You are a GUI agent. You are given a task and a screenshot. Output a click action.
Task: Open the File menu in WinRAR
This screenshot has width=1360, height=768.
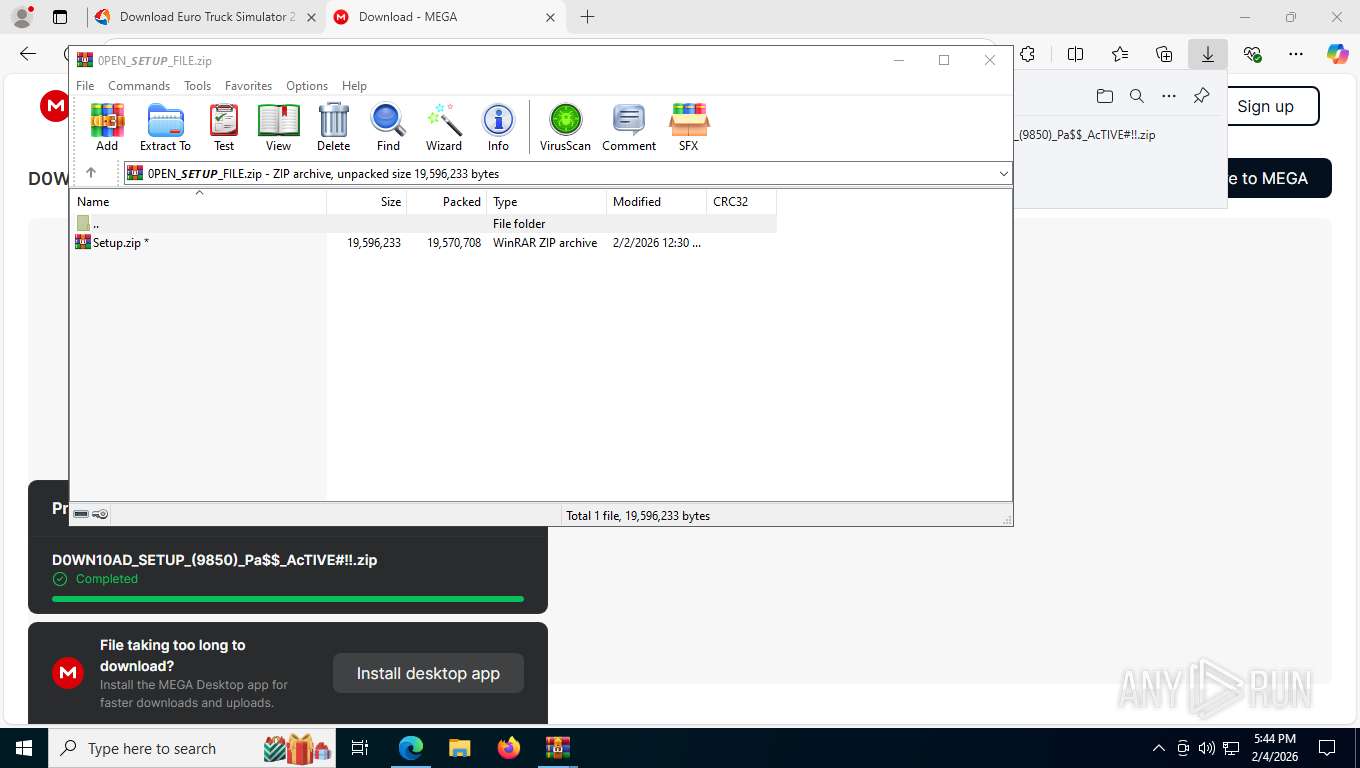pos(85,86)
